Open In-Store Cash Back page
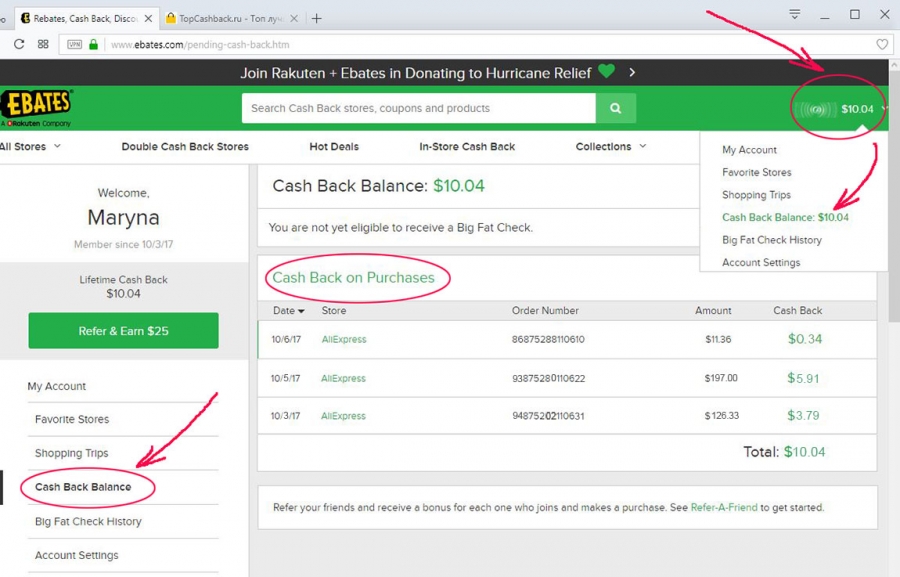 tap(467, 146)
